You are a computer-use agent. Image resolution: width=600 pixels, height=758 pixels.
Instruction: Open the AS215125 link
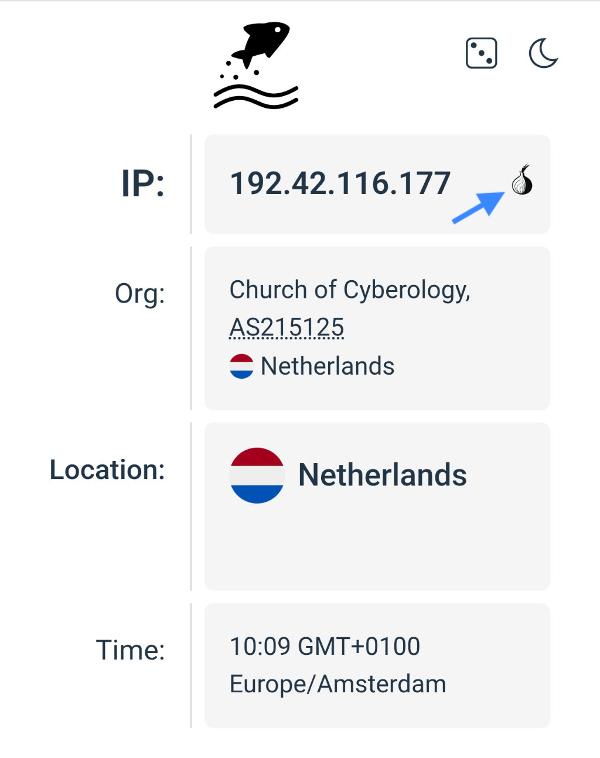point(287,328)
